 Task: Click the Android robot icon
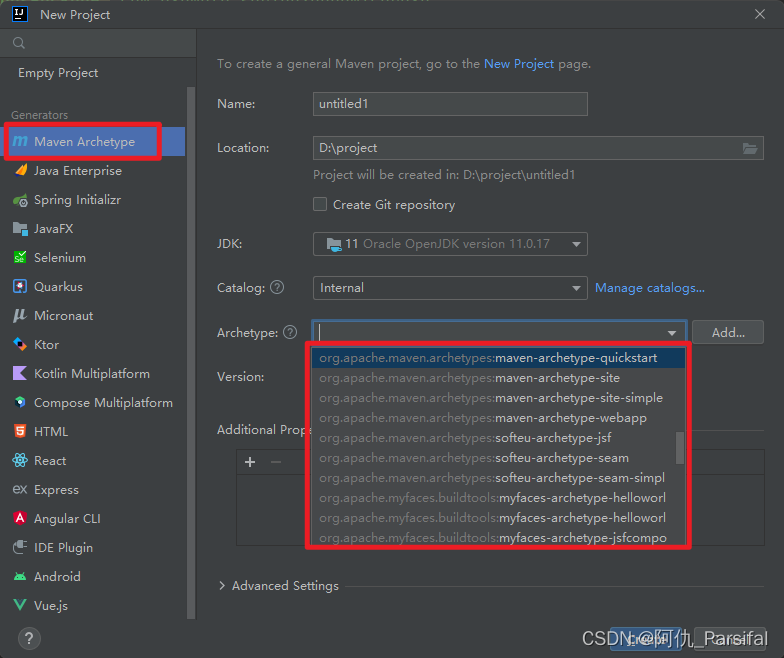[20, 576]
